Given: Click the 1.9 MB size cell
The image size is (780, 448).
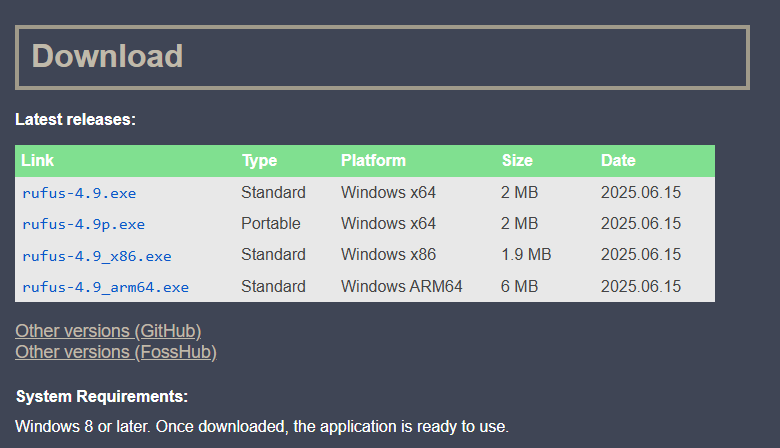Looking at the screenshot, I should pos(526,255).
